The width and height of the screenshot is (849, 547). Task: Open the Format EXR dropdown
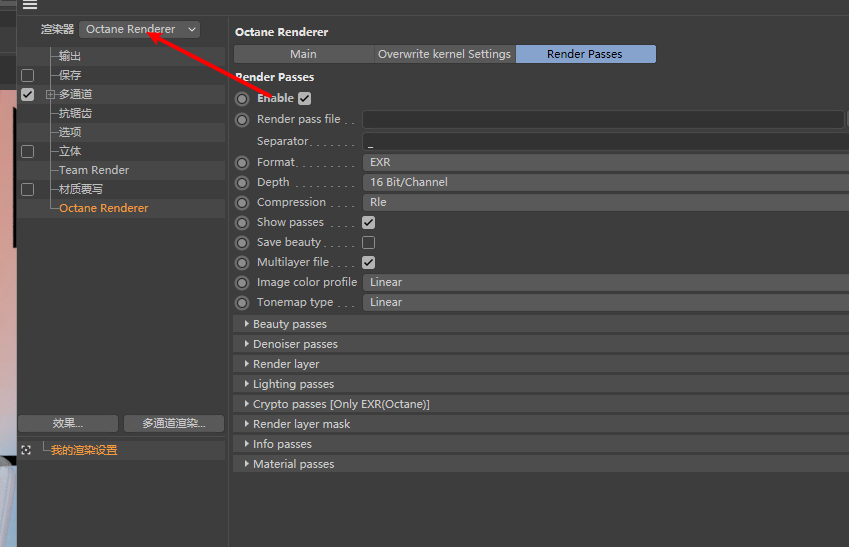(606, 162)
